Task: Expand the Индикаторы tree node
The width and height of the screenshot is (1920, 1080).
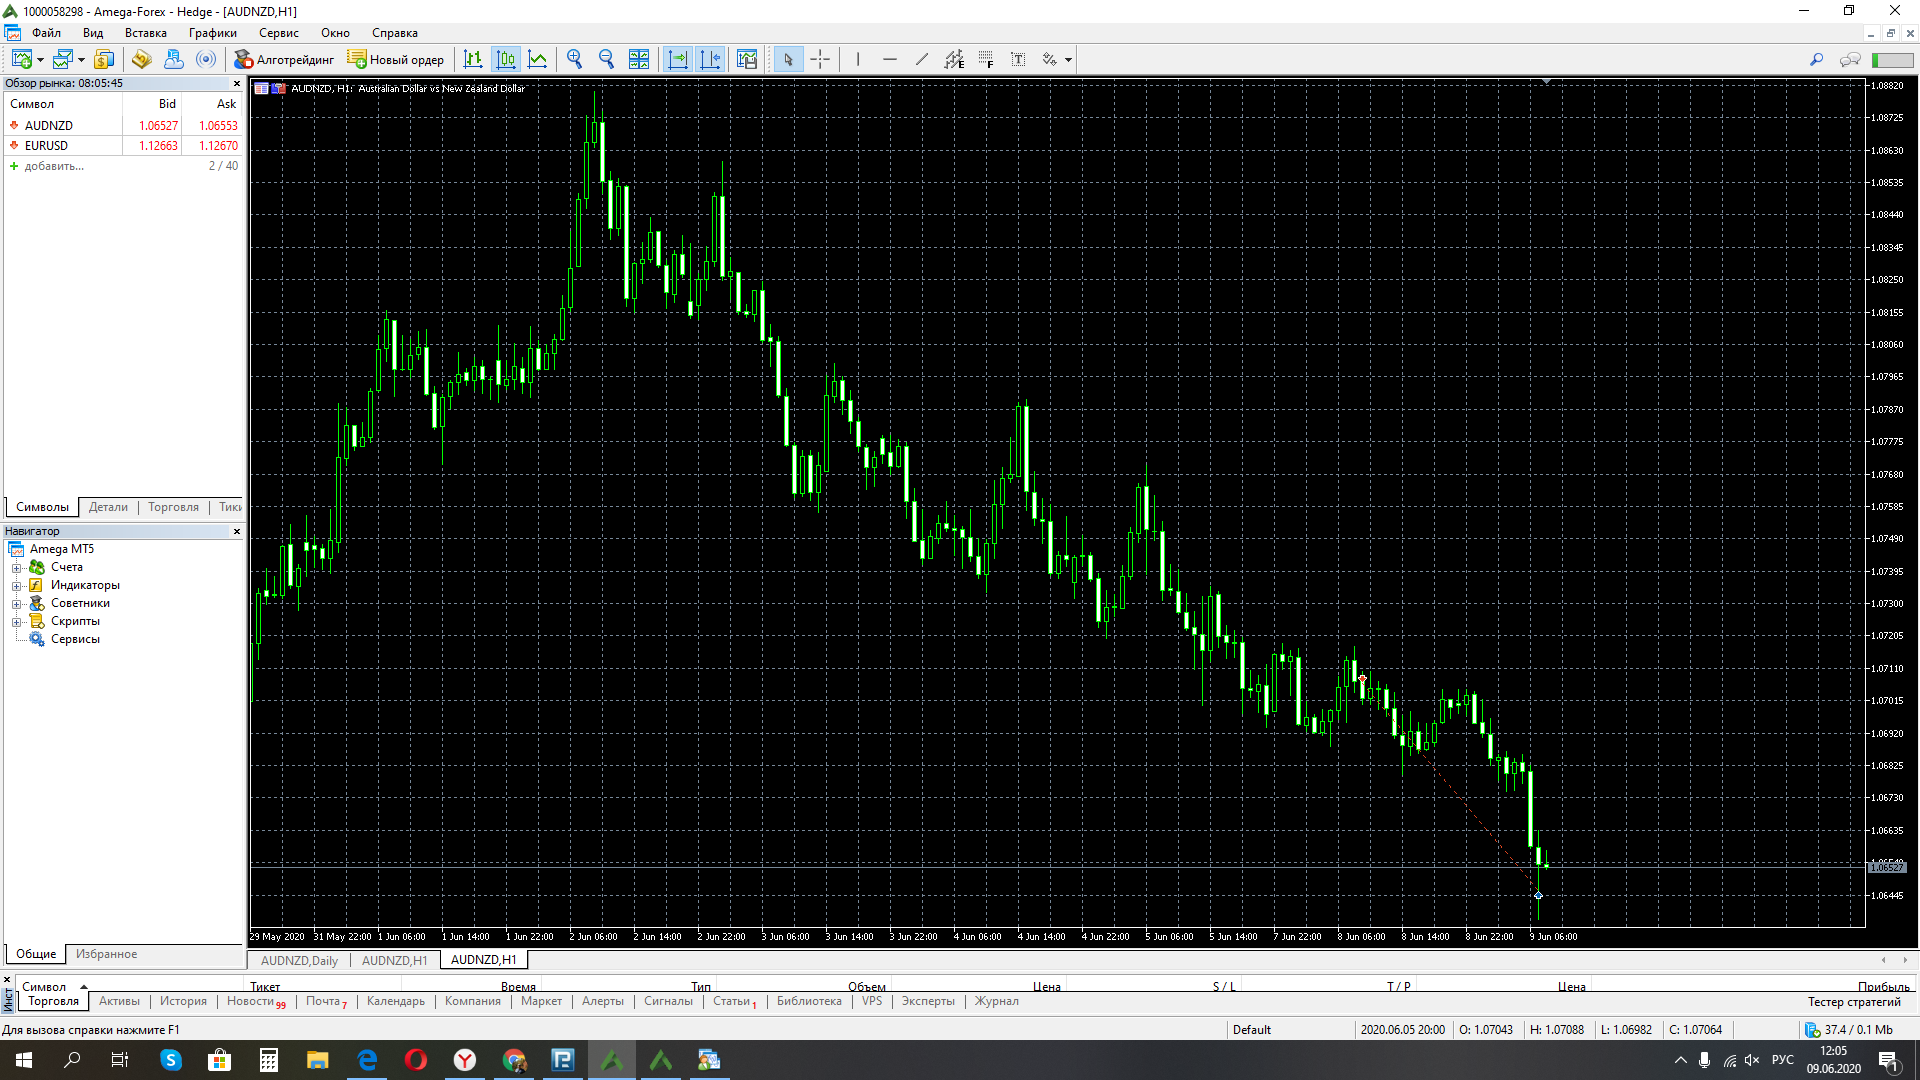Action: click(x=16, y=586)
